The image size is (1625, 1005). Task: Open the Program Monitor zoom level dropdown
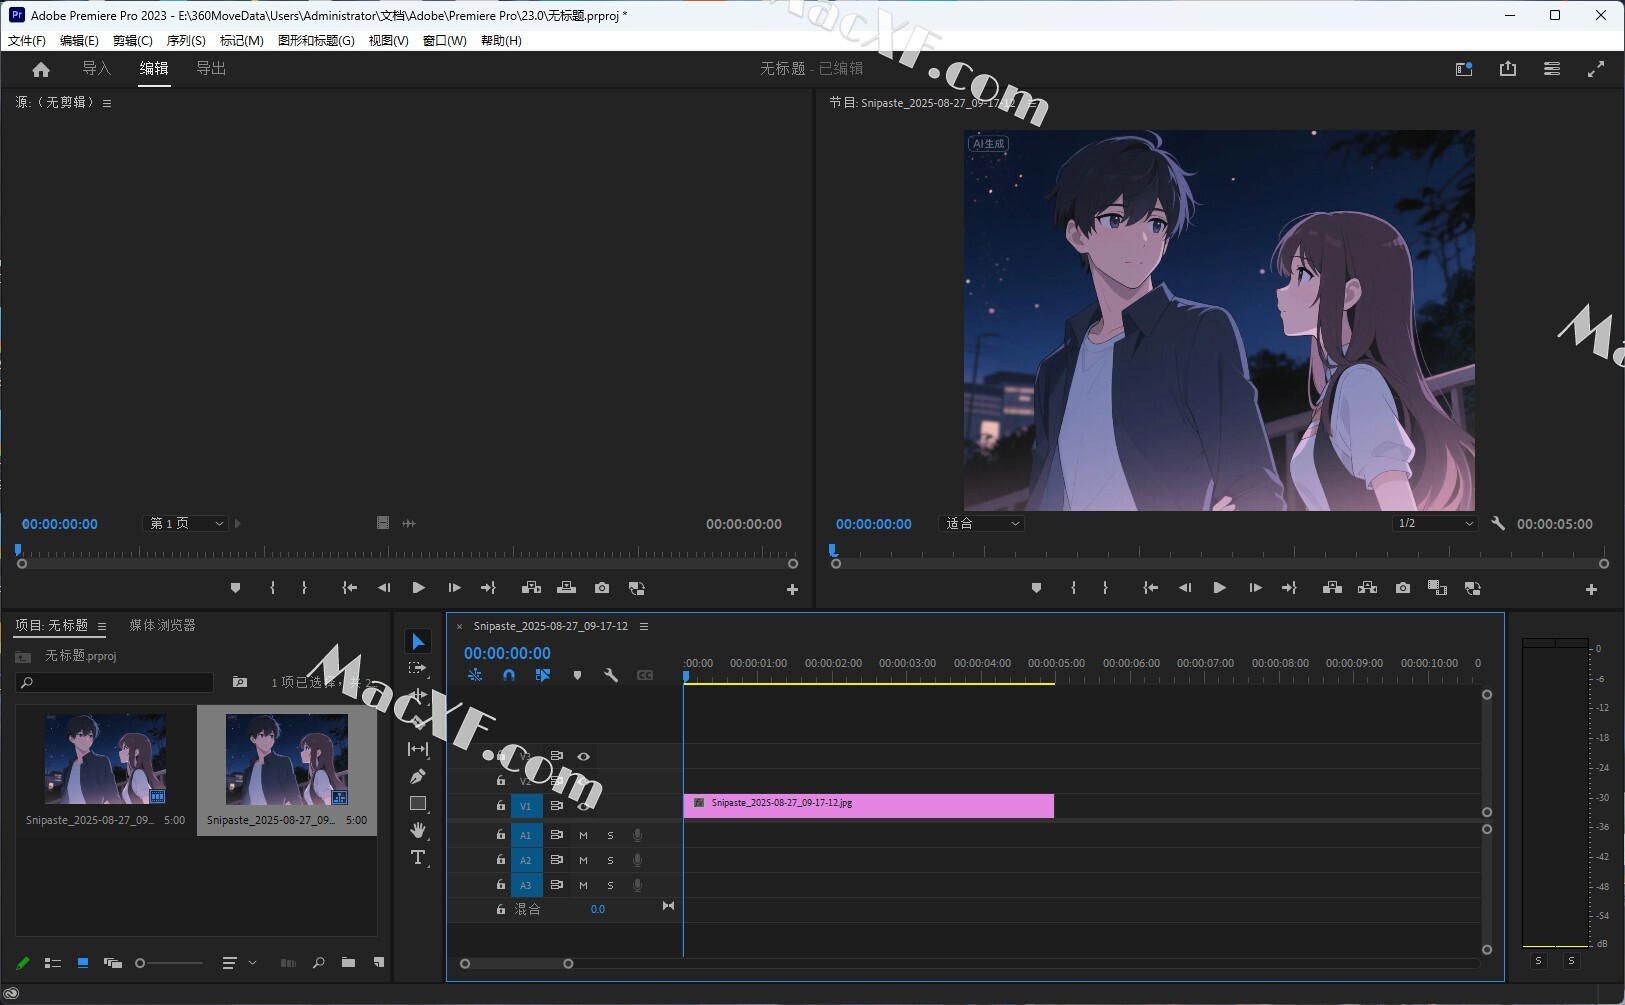point(981,523)
